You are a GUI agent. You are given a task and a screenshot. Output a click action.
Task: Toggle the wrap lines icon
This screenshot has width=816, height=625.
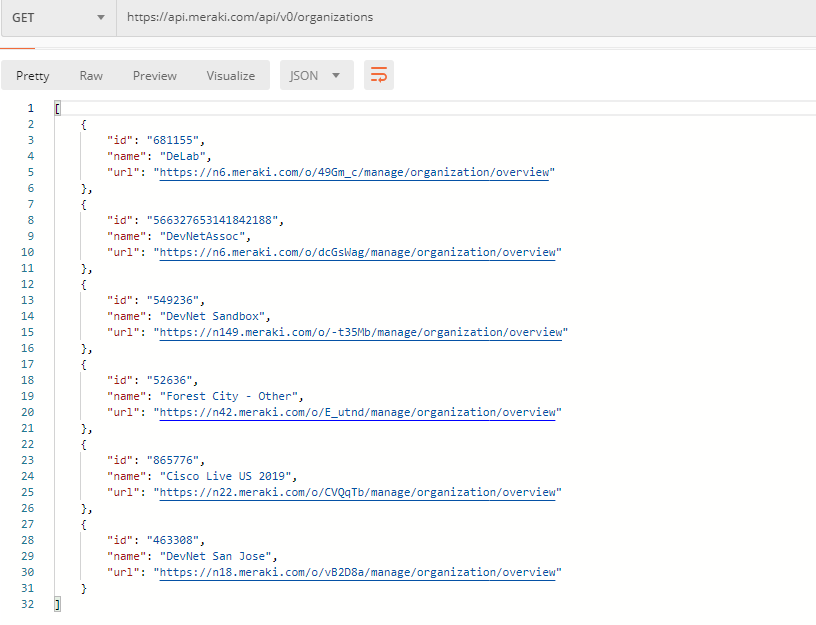point(378,75)
